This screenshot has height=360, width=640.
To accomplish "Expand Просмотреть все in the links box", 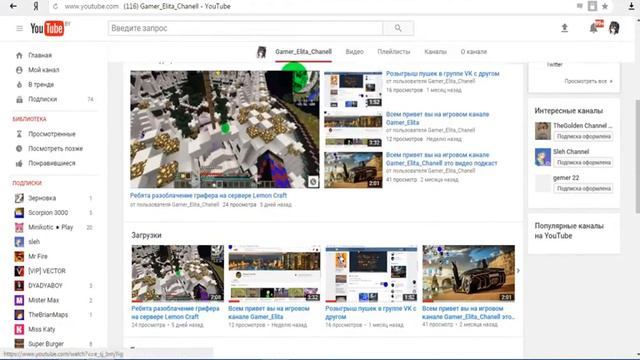I will click(x=588, y=81).
